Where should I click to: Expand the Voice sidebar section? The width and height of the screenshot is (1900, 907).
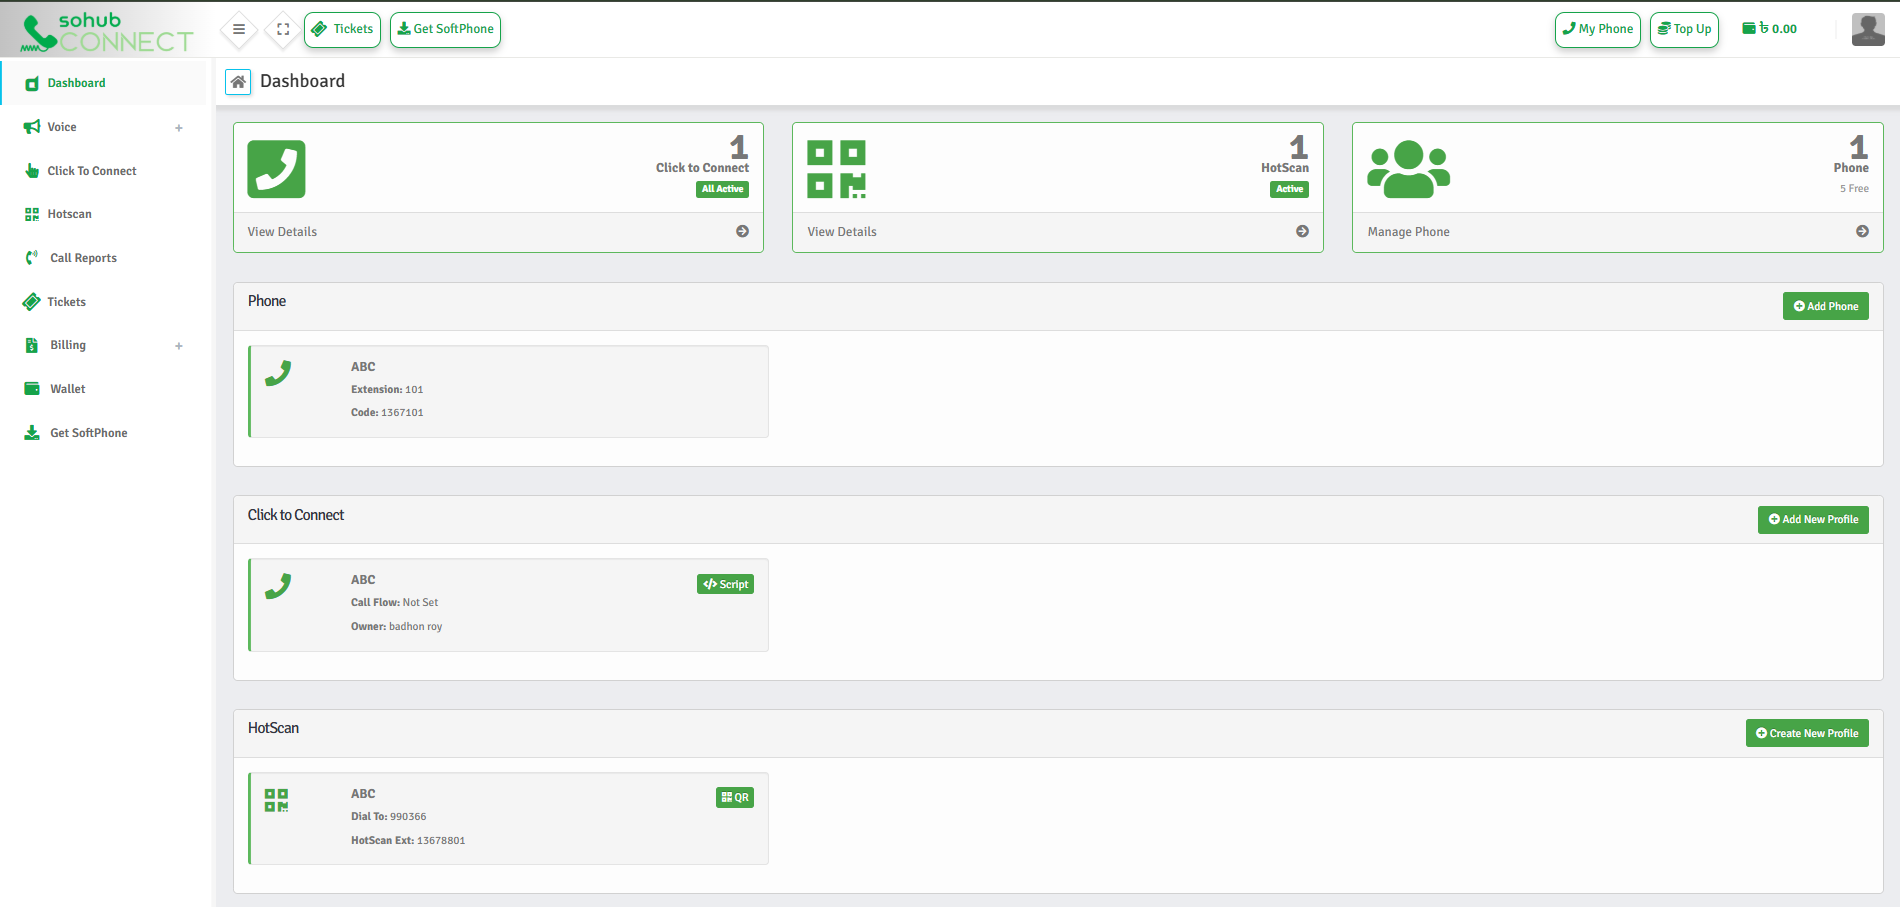click(x=179, y=127)
